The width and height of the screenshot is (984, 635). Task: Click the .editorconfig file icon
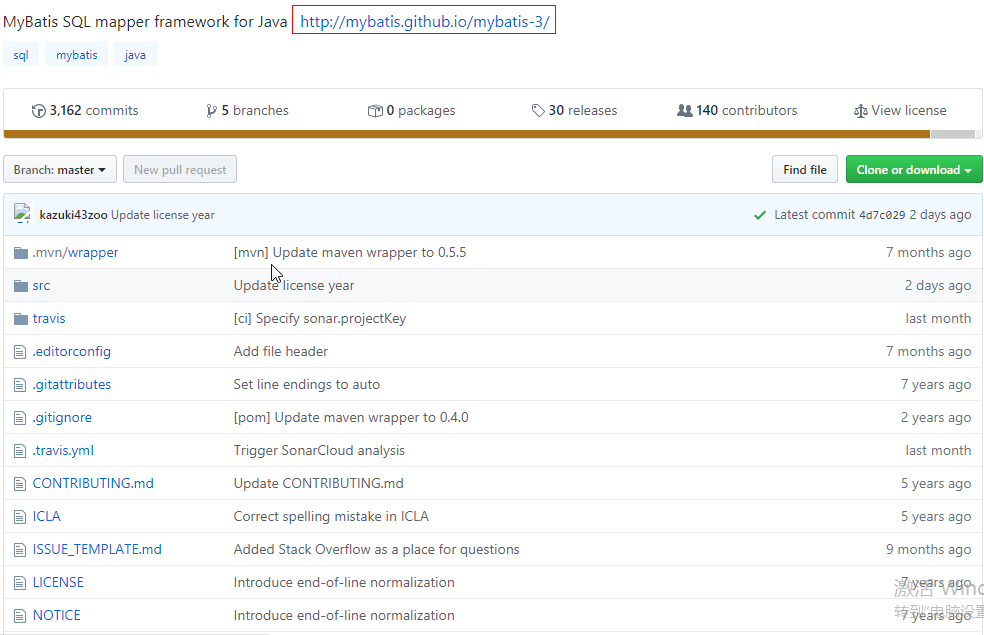click(20, 352)
